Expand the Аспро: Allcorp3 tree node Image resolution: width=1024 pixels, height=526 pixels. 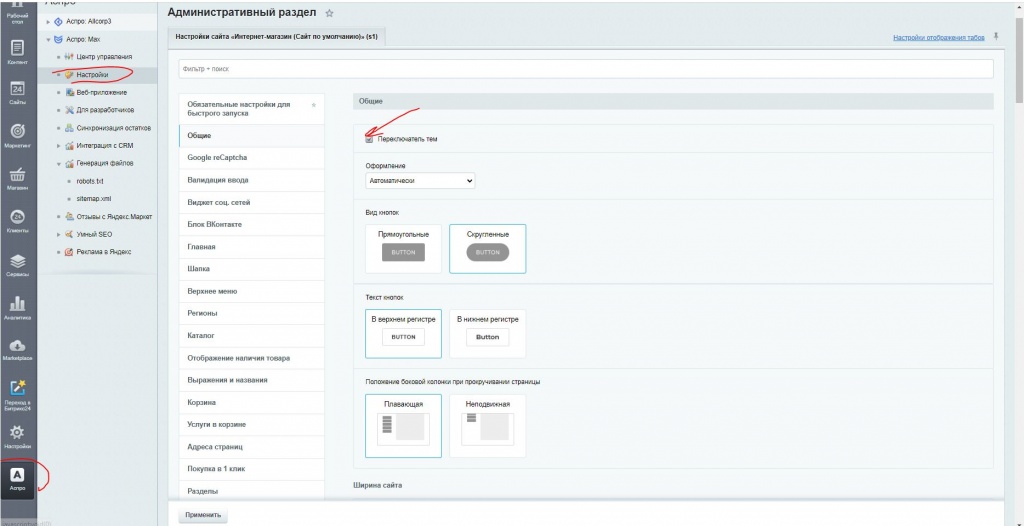click(x=48, y=21)
